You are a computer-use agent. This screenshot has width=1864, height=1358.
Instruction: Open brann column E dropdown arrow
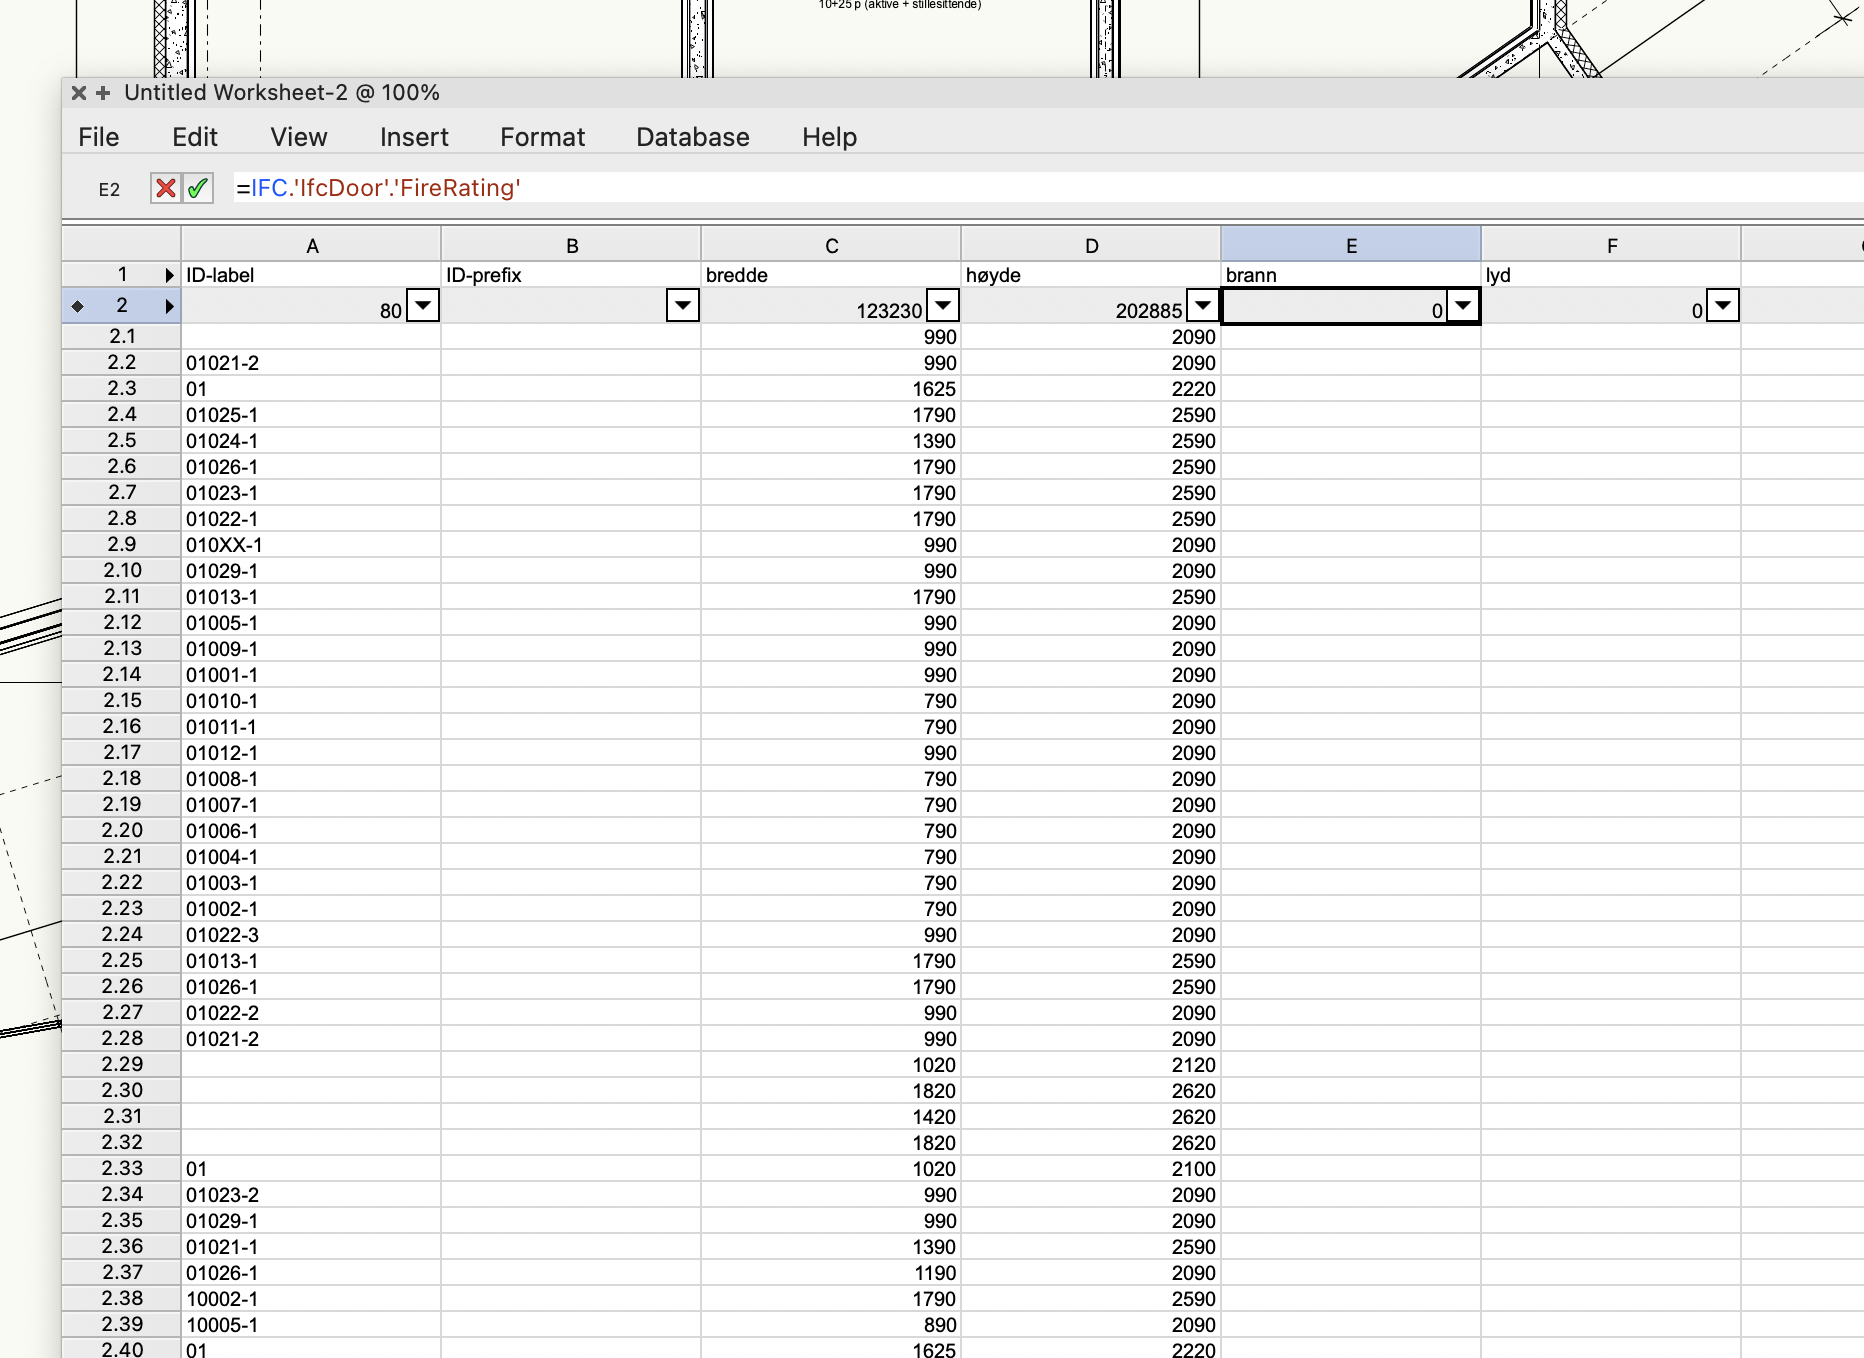(1462, 305)
